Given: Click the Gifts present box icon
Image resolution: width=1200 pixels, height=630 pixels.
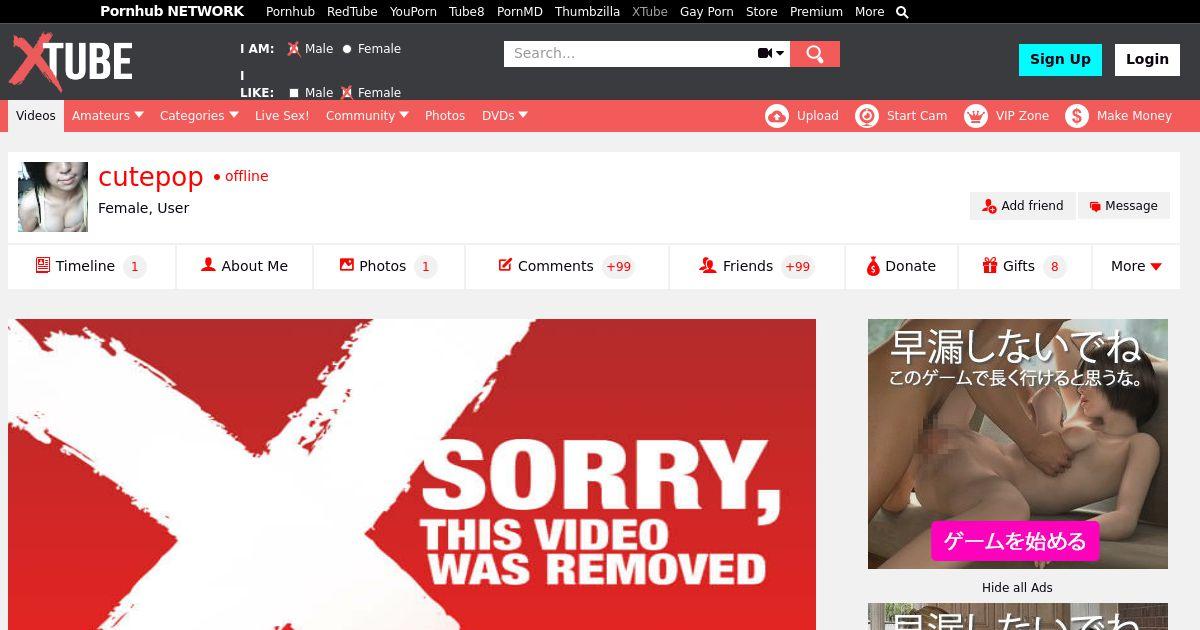Looking at the screenshot, I should [x=990, y=265].
